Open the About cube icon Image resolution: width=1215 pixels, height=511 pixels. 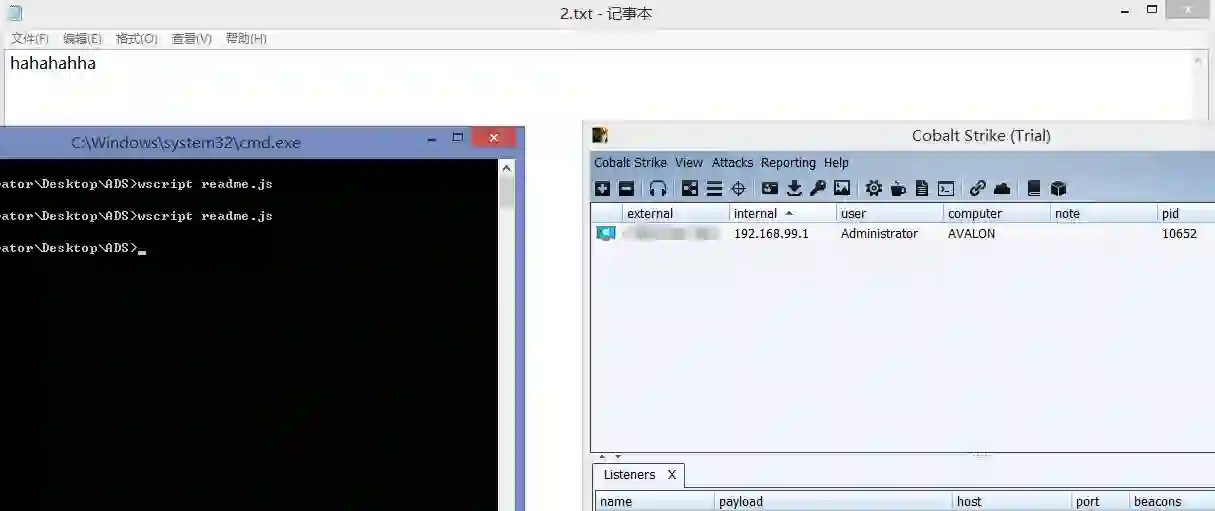1058,188
